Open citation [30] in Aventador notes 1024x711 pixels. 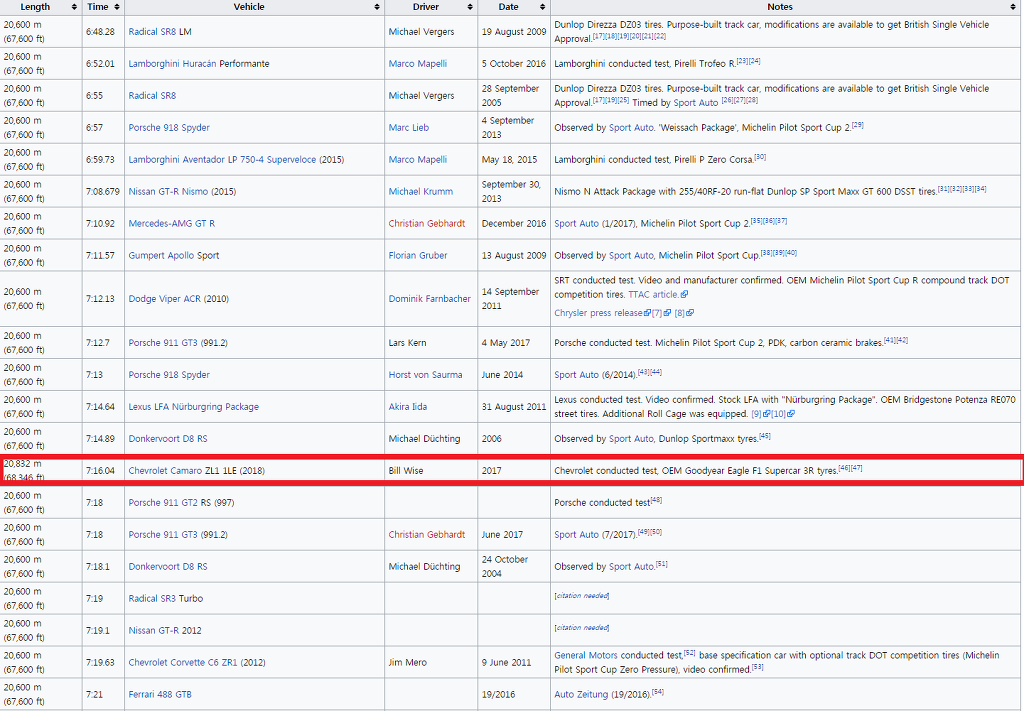760,157
